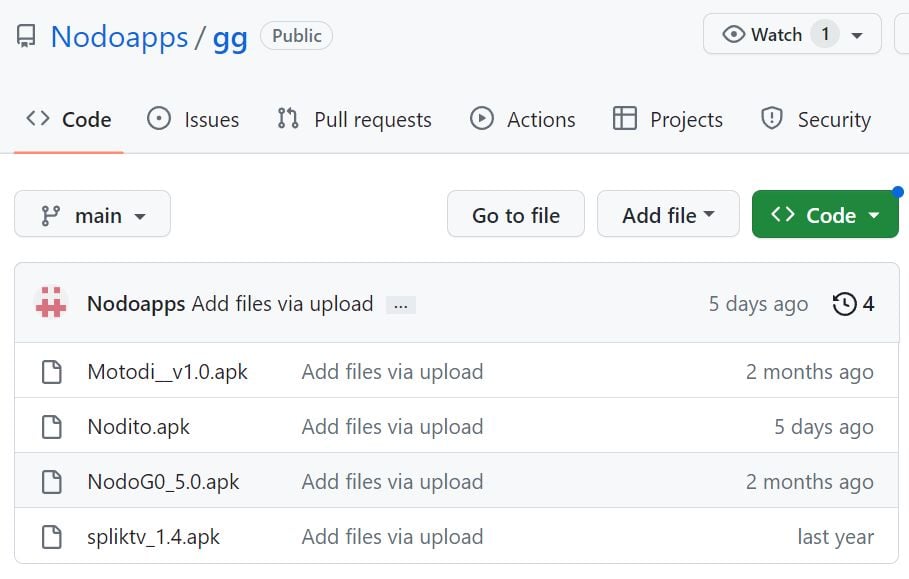Click the 5 days ago commit timestamp
The height and width of the screenshot is (579, 909).
tap(758, 304)
